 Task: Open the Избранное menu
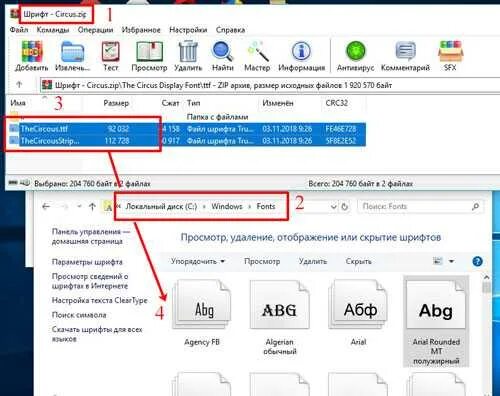pos(141,30)
